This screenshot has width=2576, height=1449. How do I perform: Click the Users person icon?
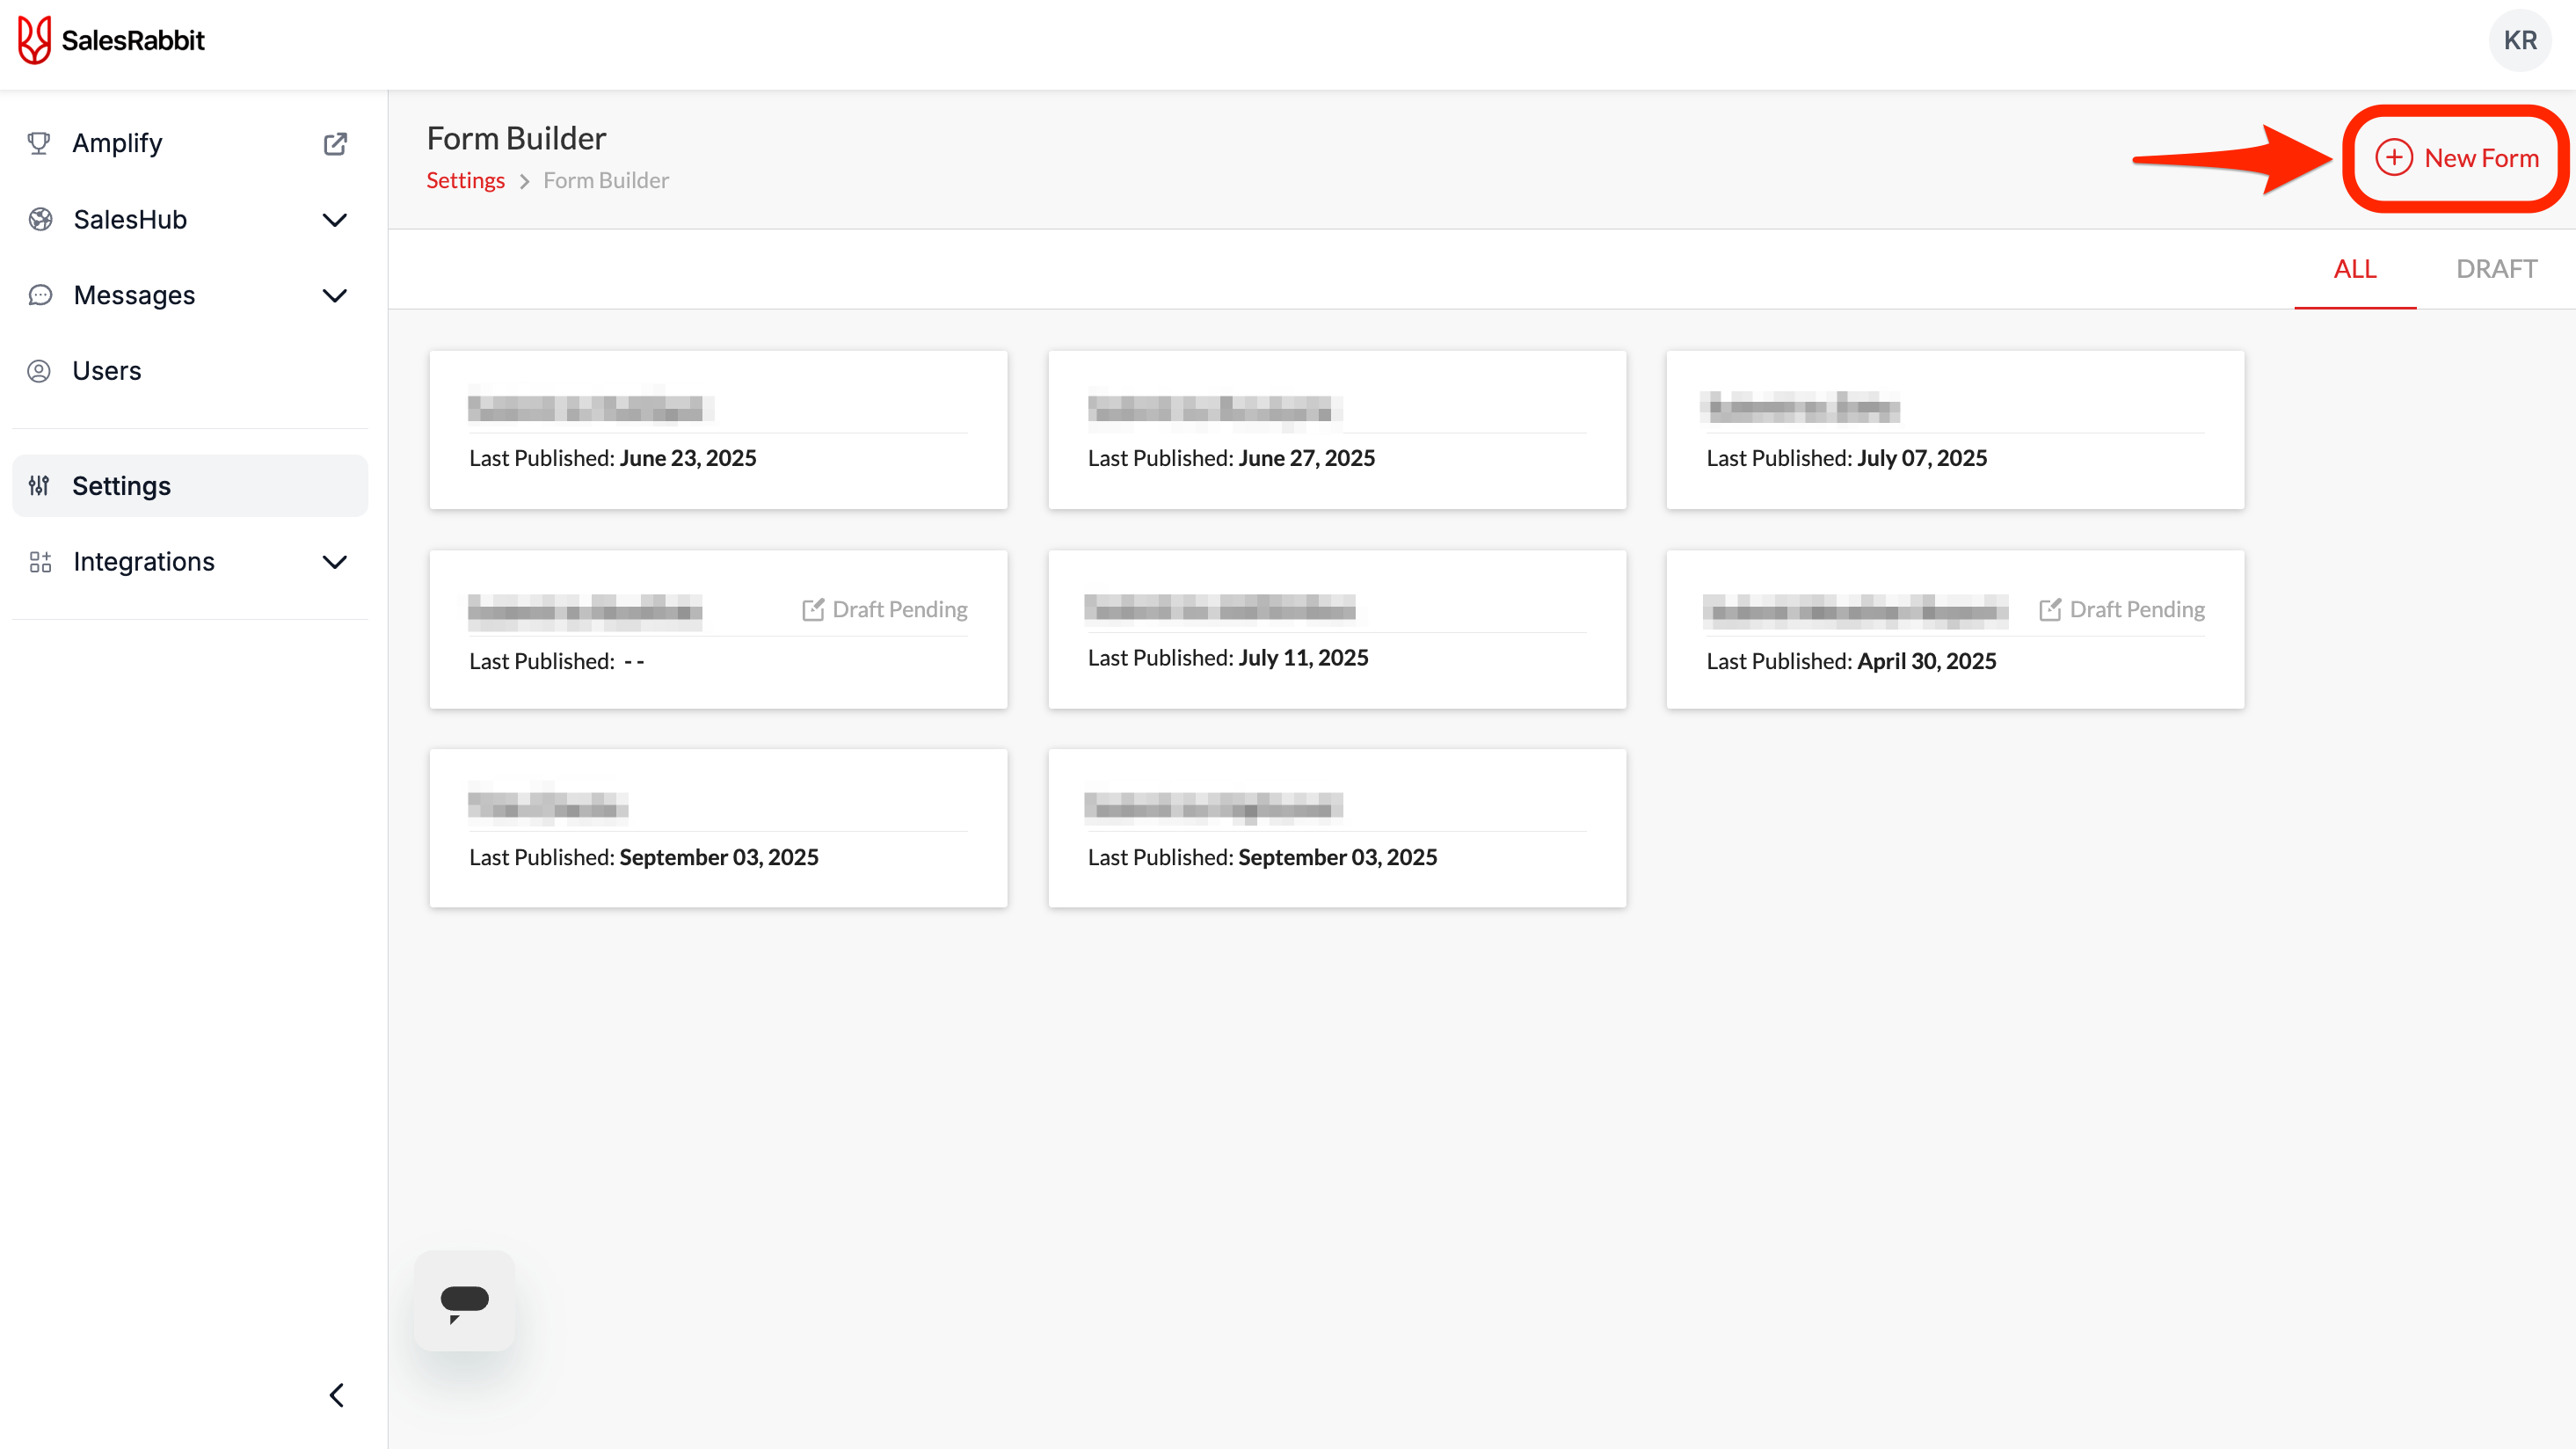(x=39, y=371)
